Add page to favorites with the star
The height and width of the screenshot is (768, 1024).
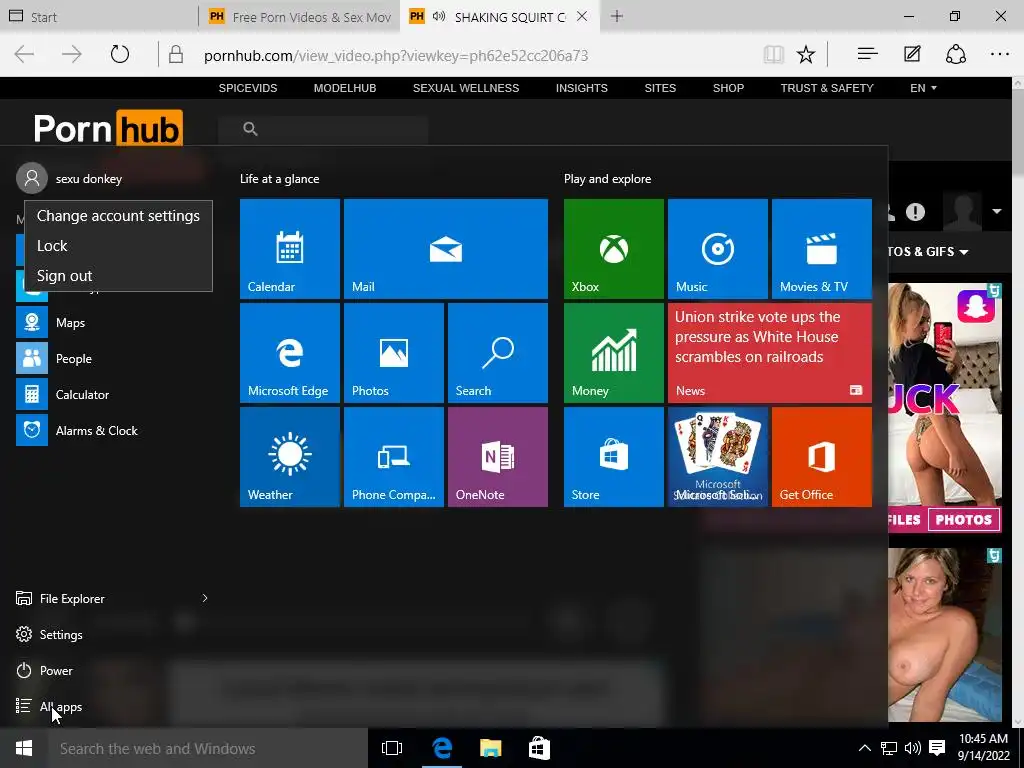point(806,54)
